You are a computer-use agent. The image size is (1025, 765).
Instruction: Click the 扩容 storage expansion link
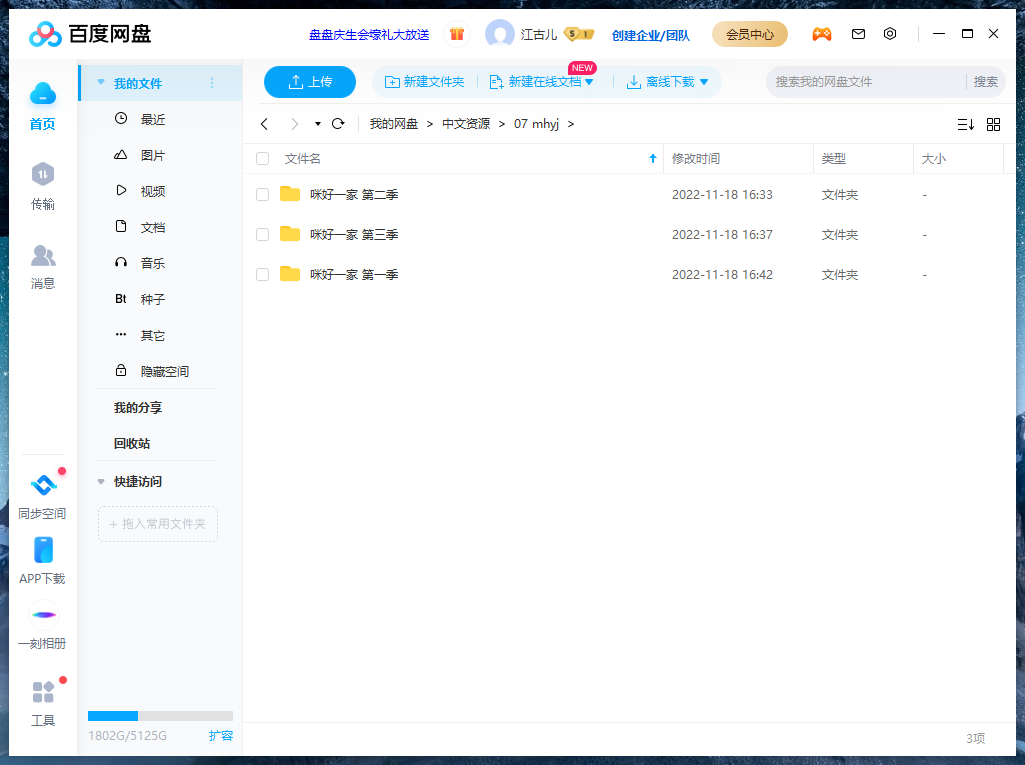click(221, 736)
